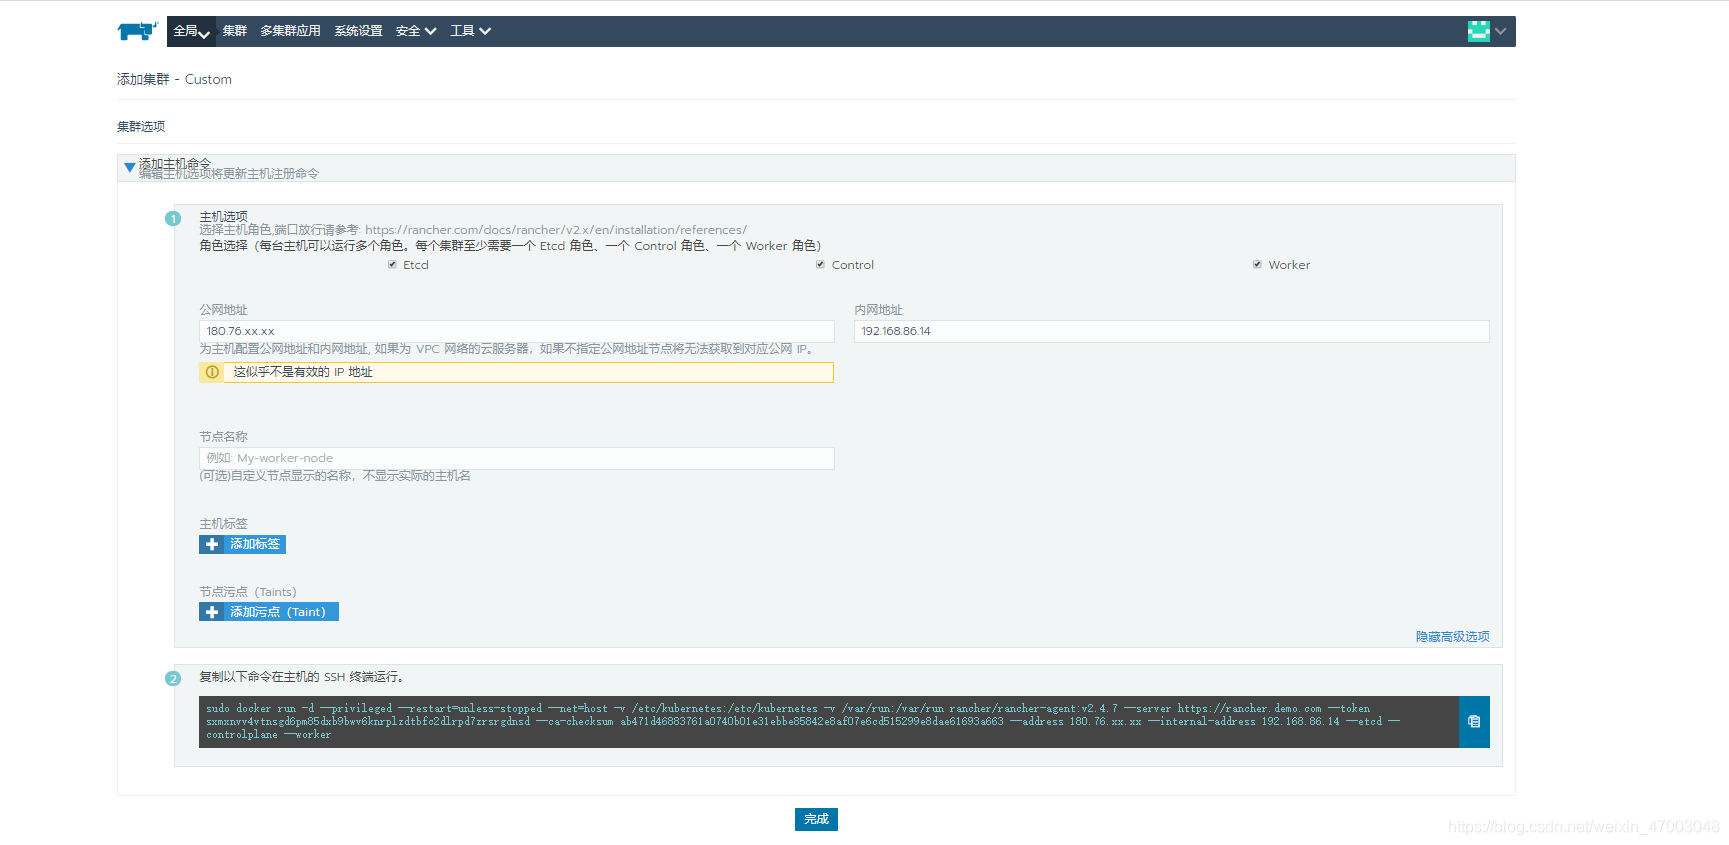Click the 这似乎不是有效的 IP 地址 warning
The image size is (1729, 845).
coord(516,372)
